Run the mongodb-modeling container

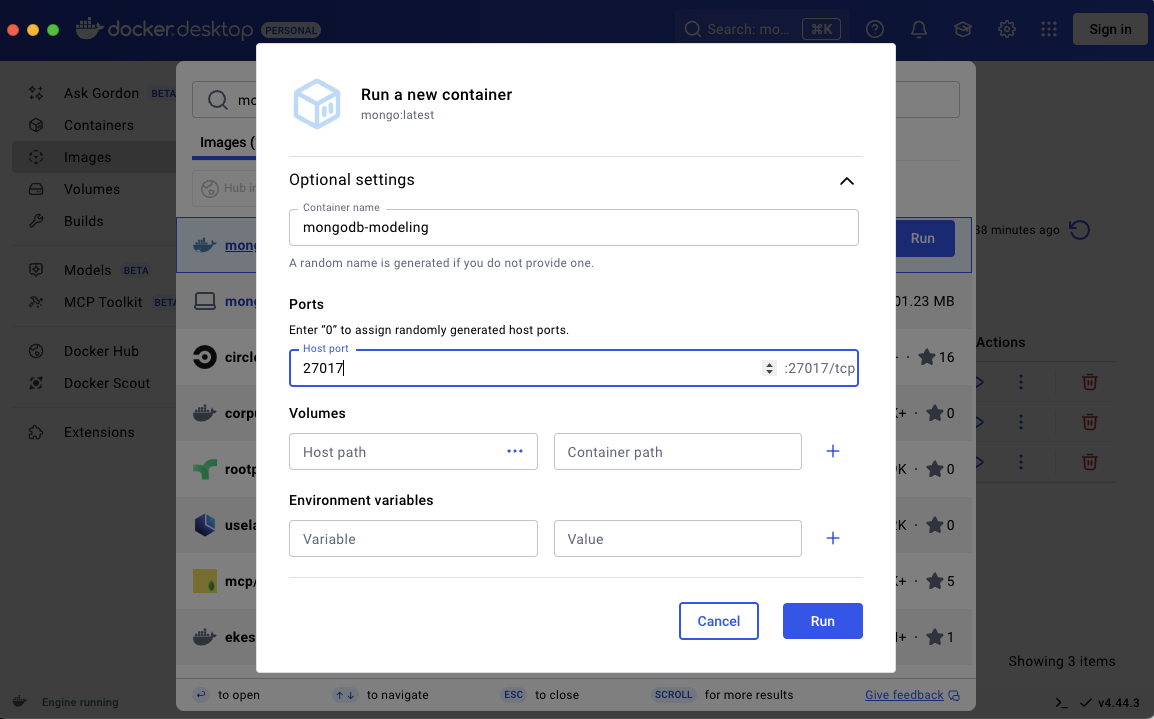pos(822,620)
